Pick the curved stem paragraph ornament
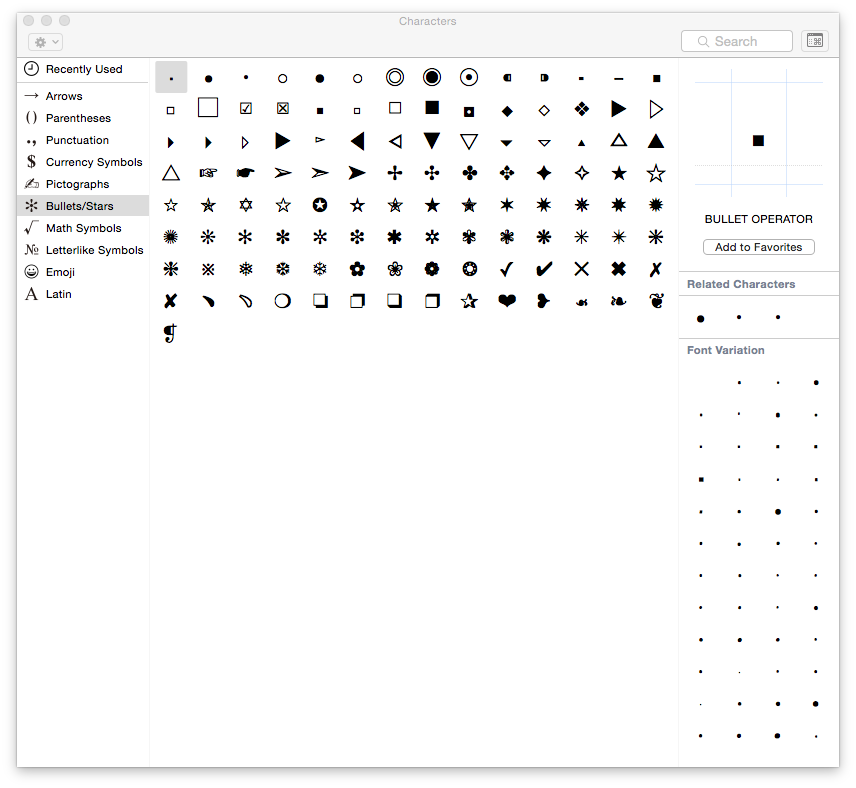 point(171,333)
